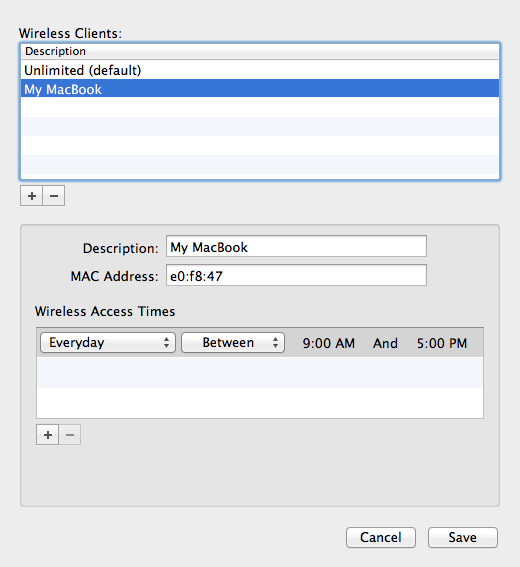The height and width of the screenshot is (567, 520).
Task: Click the Everyday dropdown arrows
Action: coord(166,342)
